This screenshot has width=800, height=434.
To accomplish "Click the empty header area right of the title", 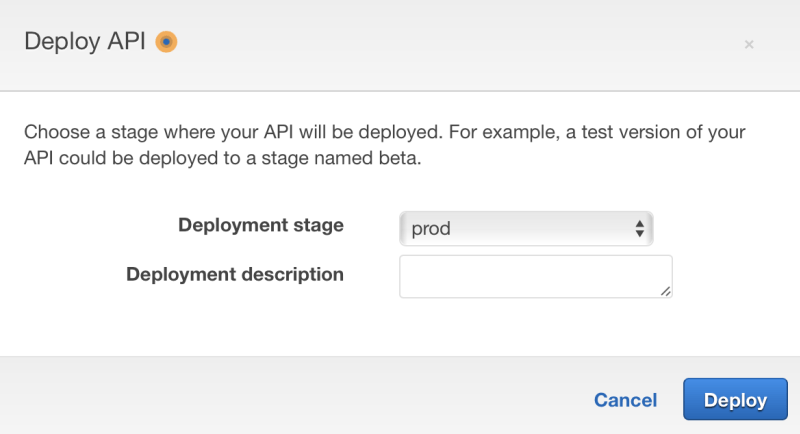I will tap(450, 42).
